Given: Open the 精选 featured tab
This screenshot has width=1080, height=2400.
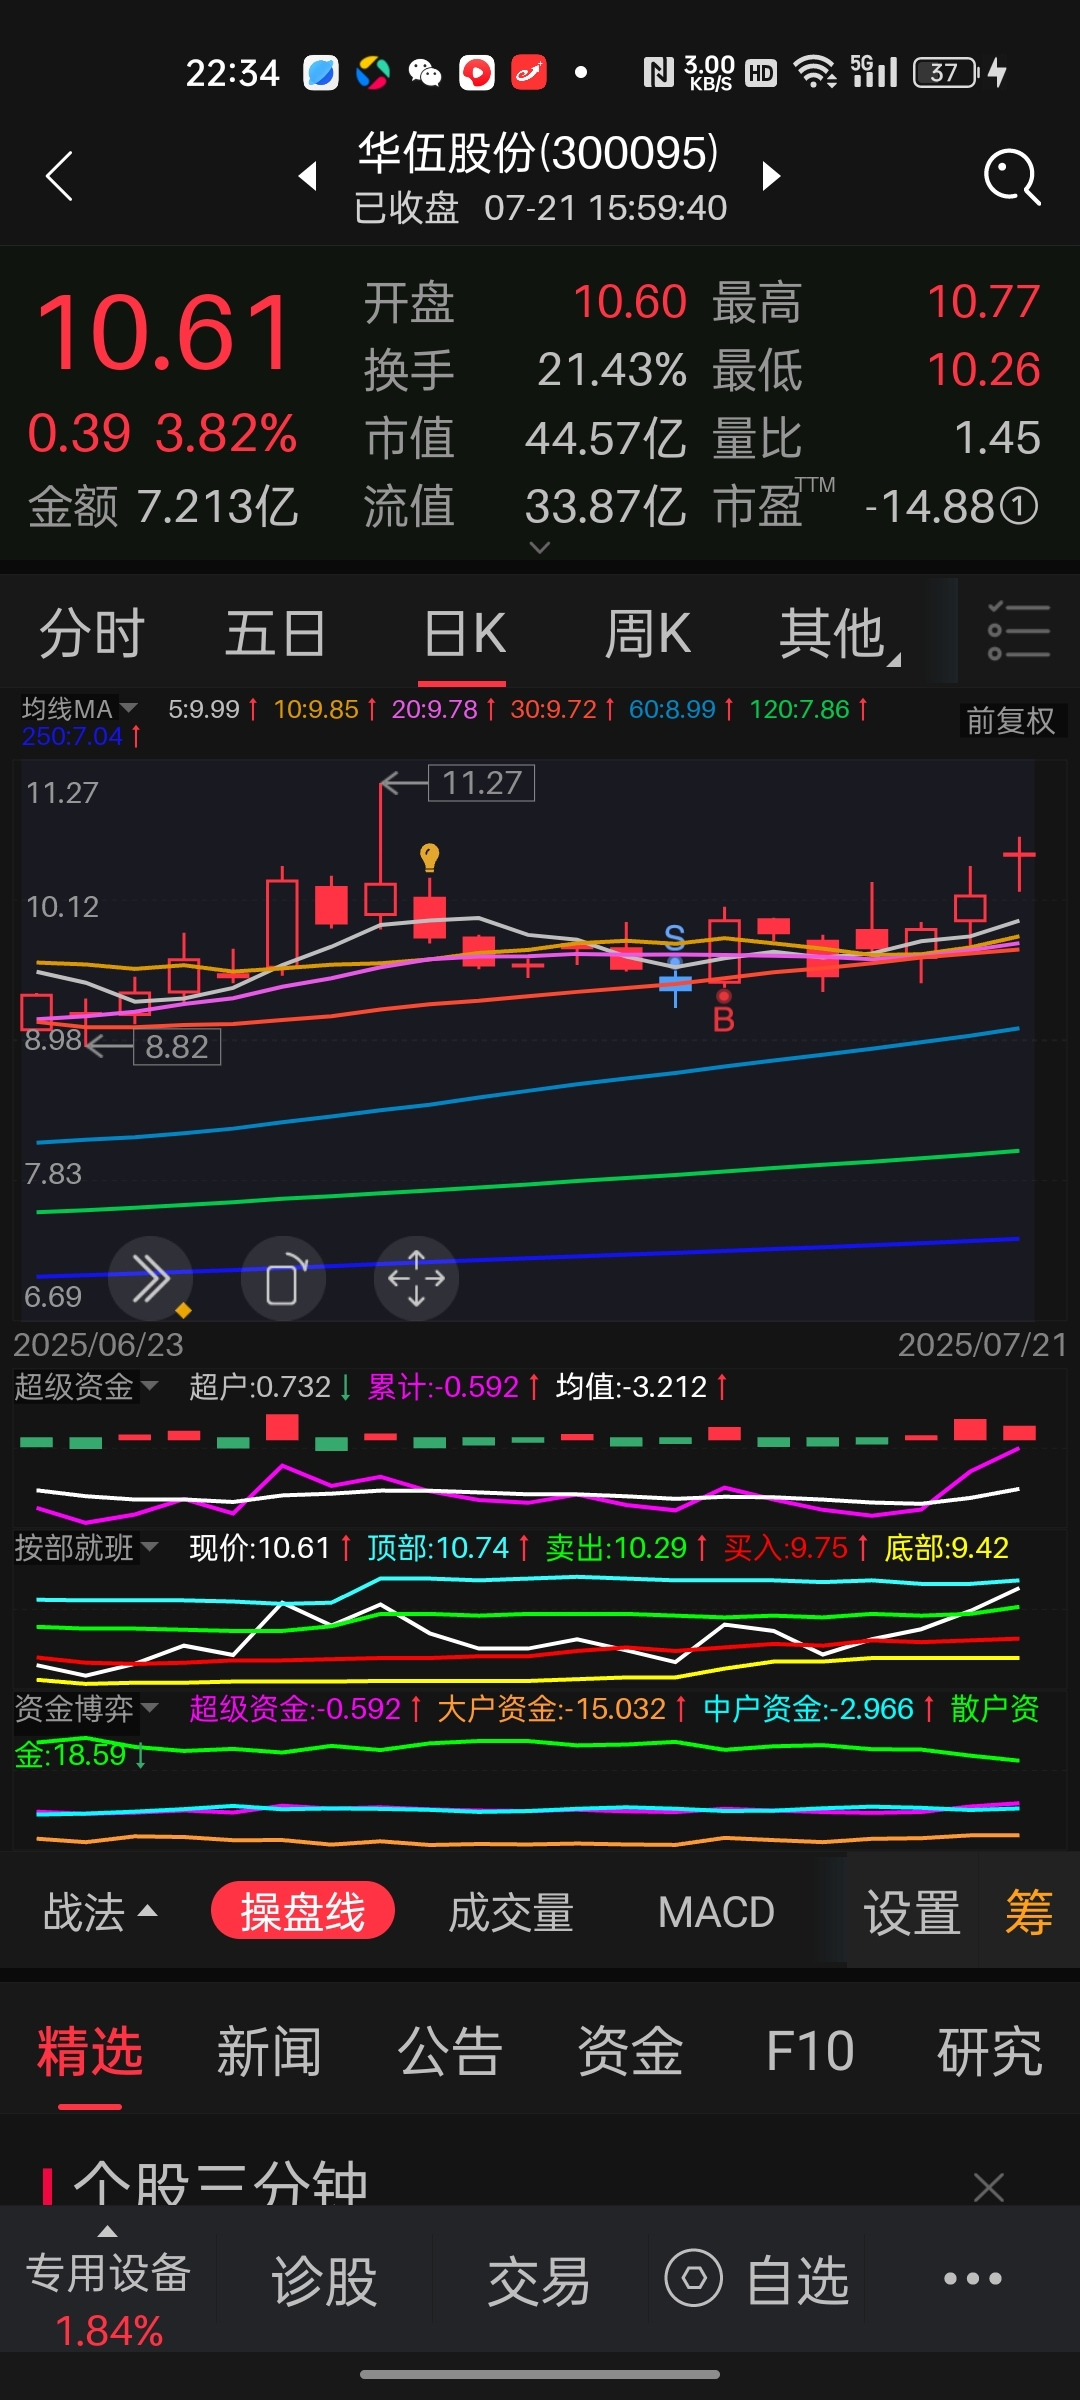Looking at the screenshot, I should pos(90,2052).
